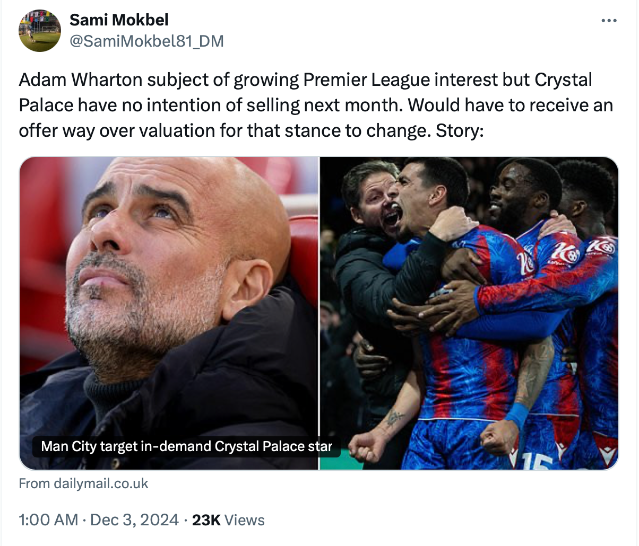The image size is (639, 546).
Task: View the 23K Views count
Action: tap(228, 520)
